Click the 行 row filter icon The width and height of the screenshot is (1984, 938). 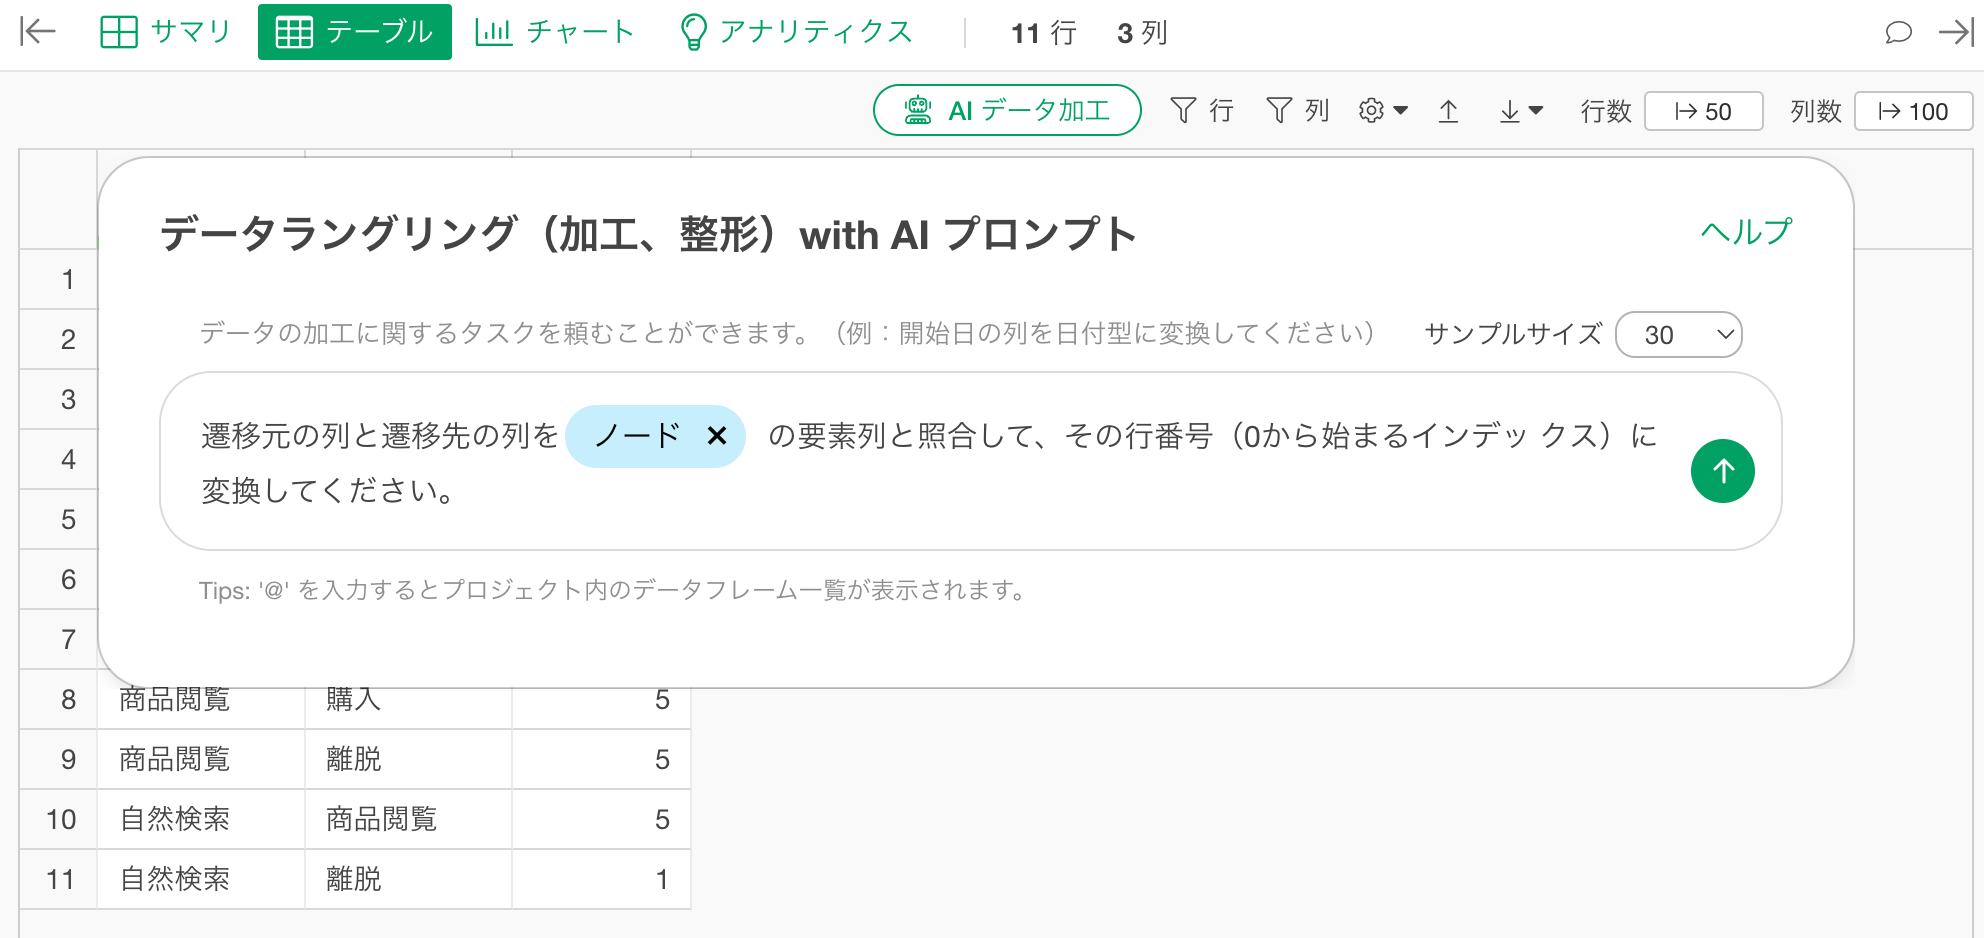pyautogui.click(x=1201, y=111)
